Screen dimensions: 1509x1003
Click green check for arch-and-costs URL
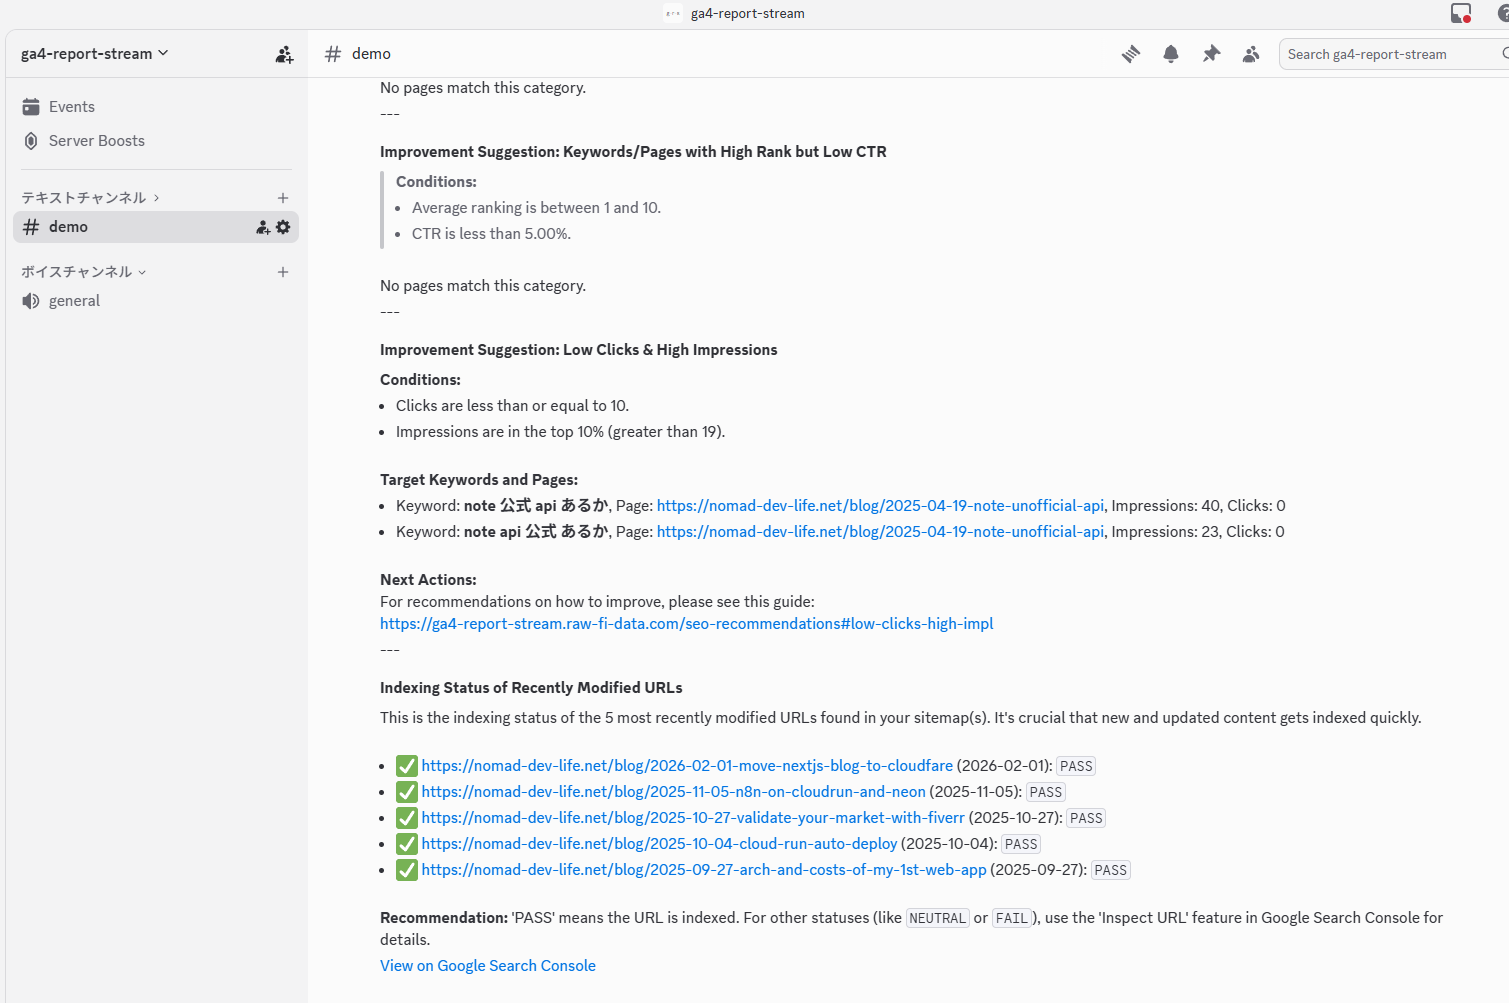tap(407, 870)
